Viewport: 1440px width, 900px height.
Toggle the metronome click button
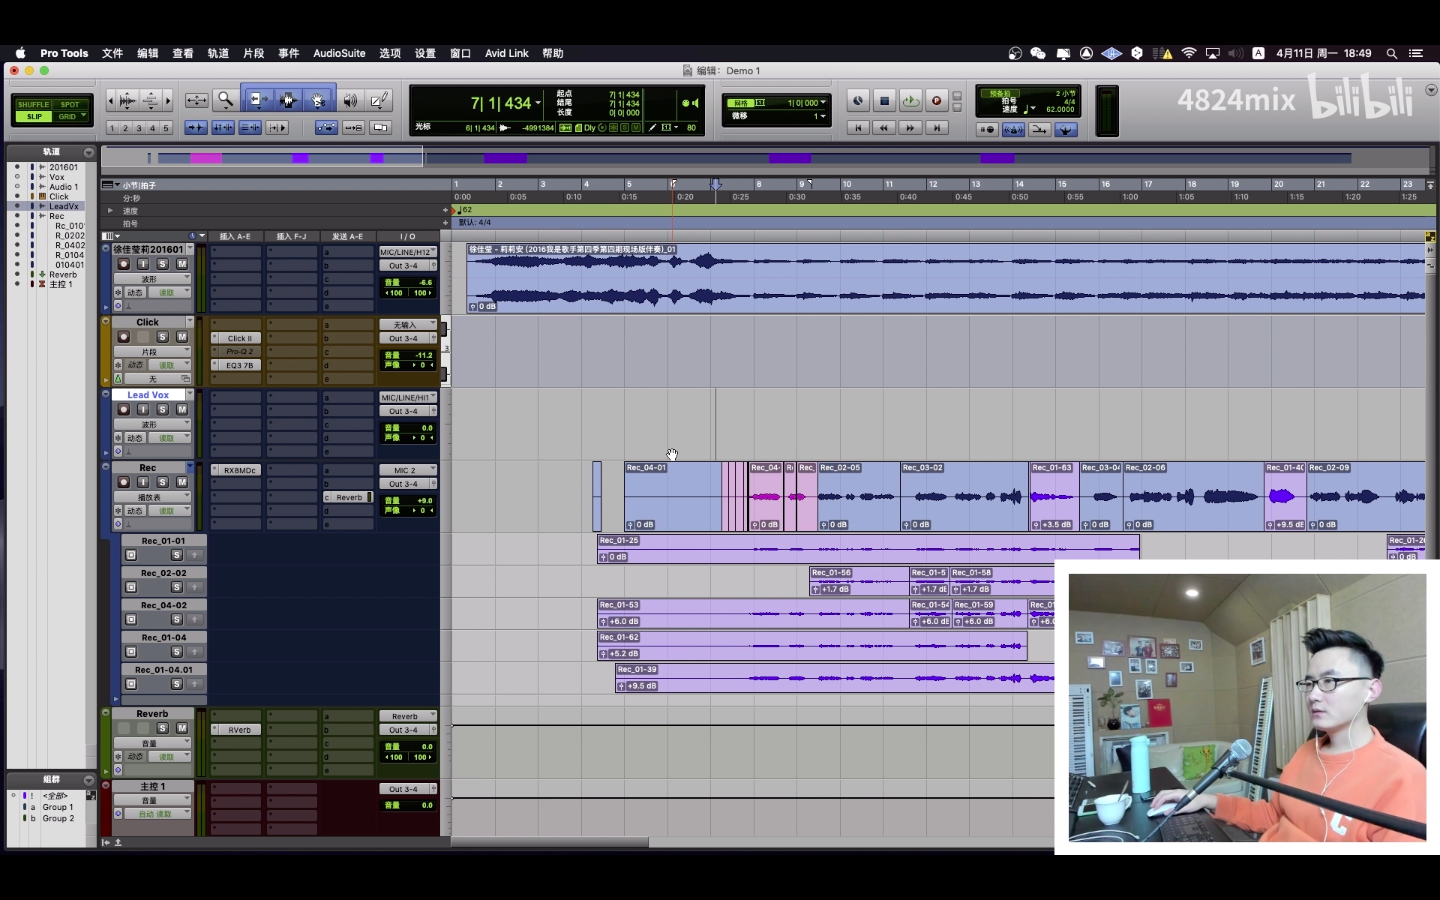(x=1013, y=129)
